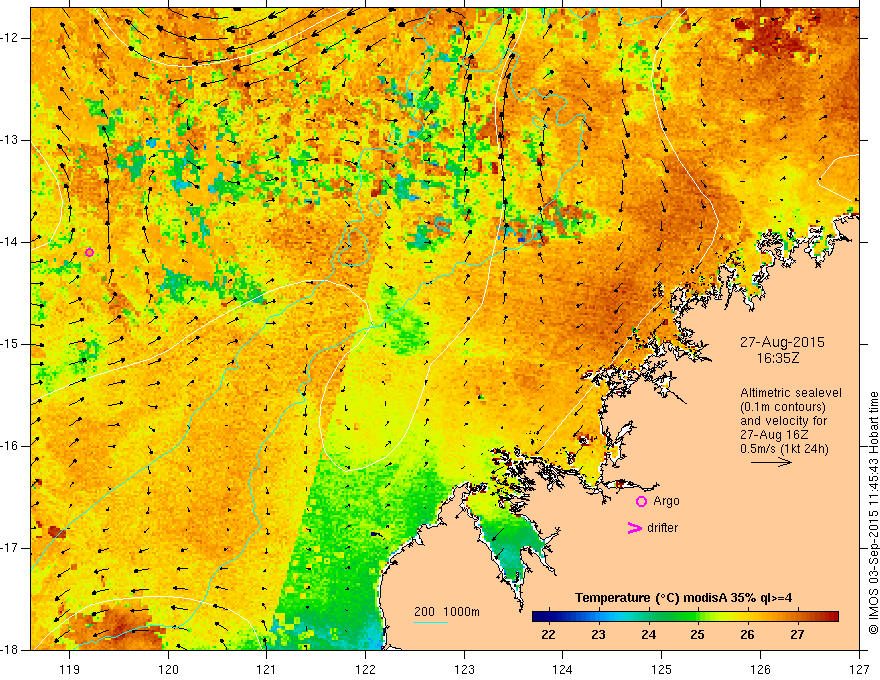Click the dark red end of temperature color bar
Image resolution: width=880 pixels, height=680 pixels.
pos(833,617)
